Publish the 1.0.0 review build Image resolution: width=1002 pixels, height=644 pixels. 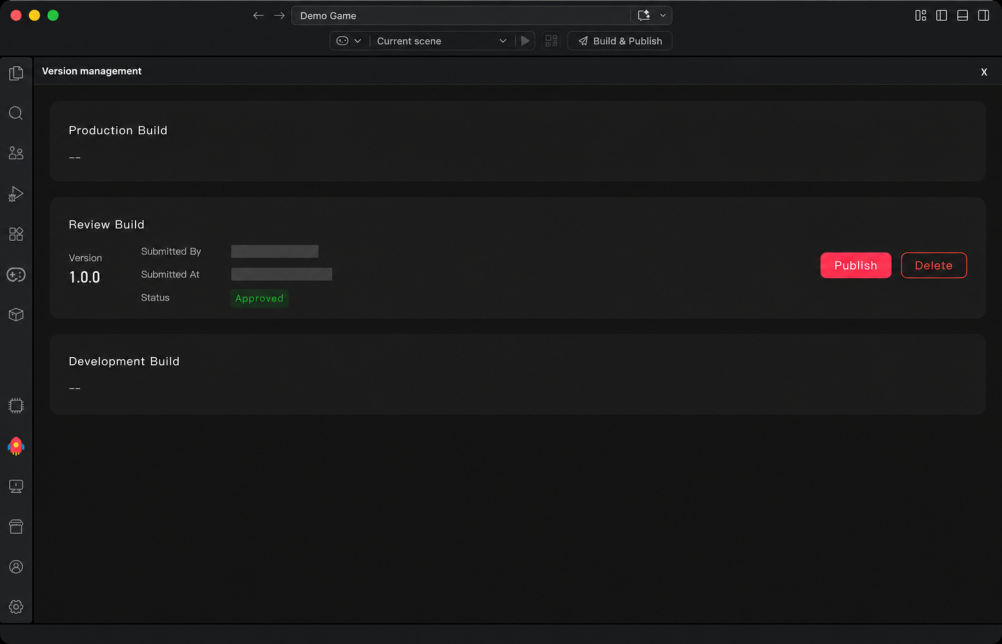click(x=856, y=265)
